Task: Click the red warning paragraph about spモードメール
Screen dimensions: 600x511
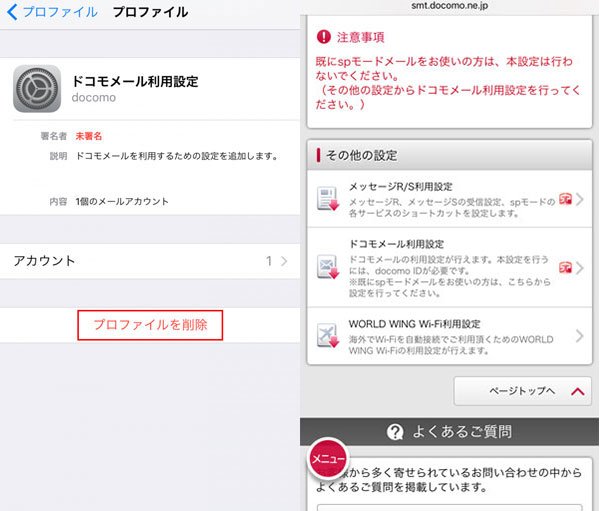Action: click(448, 83)
